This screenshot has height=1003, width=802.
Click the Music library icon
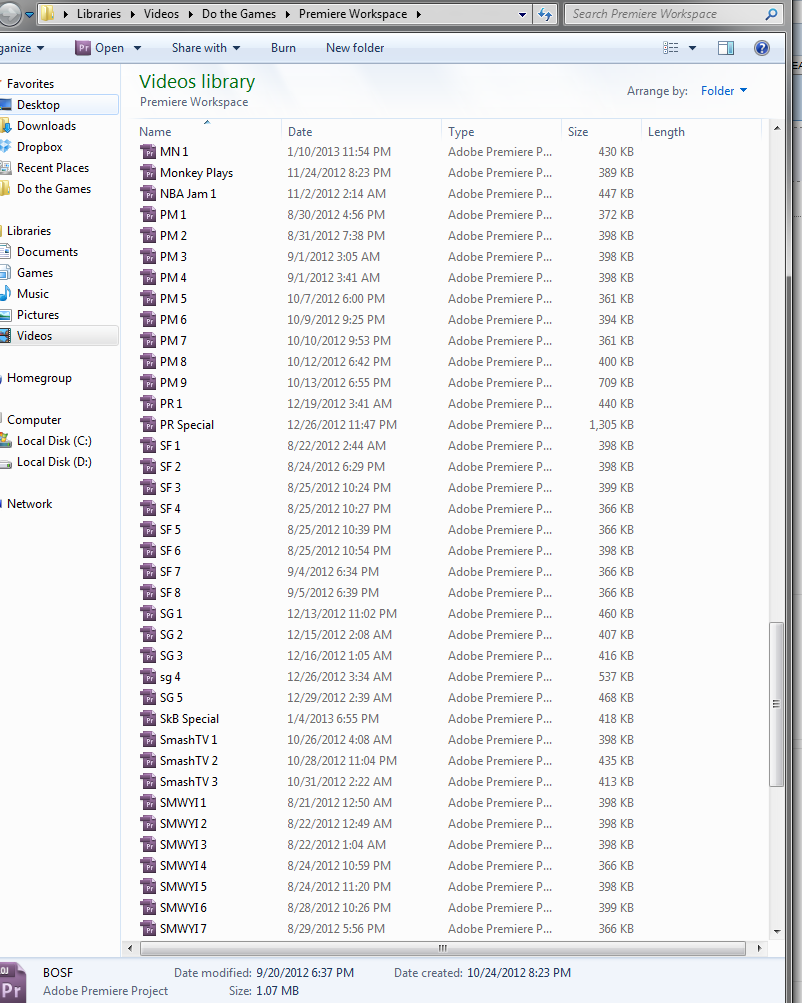(5, 294)
